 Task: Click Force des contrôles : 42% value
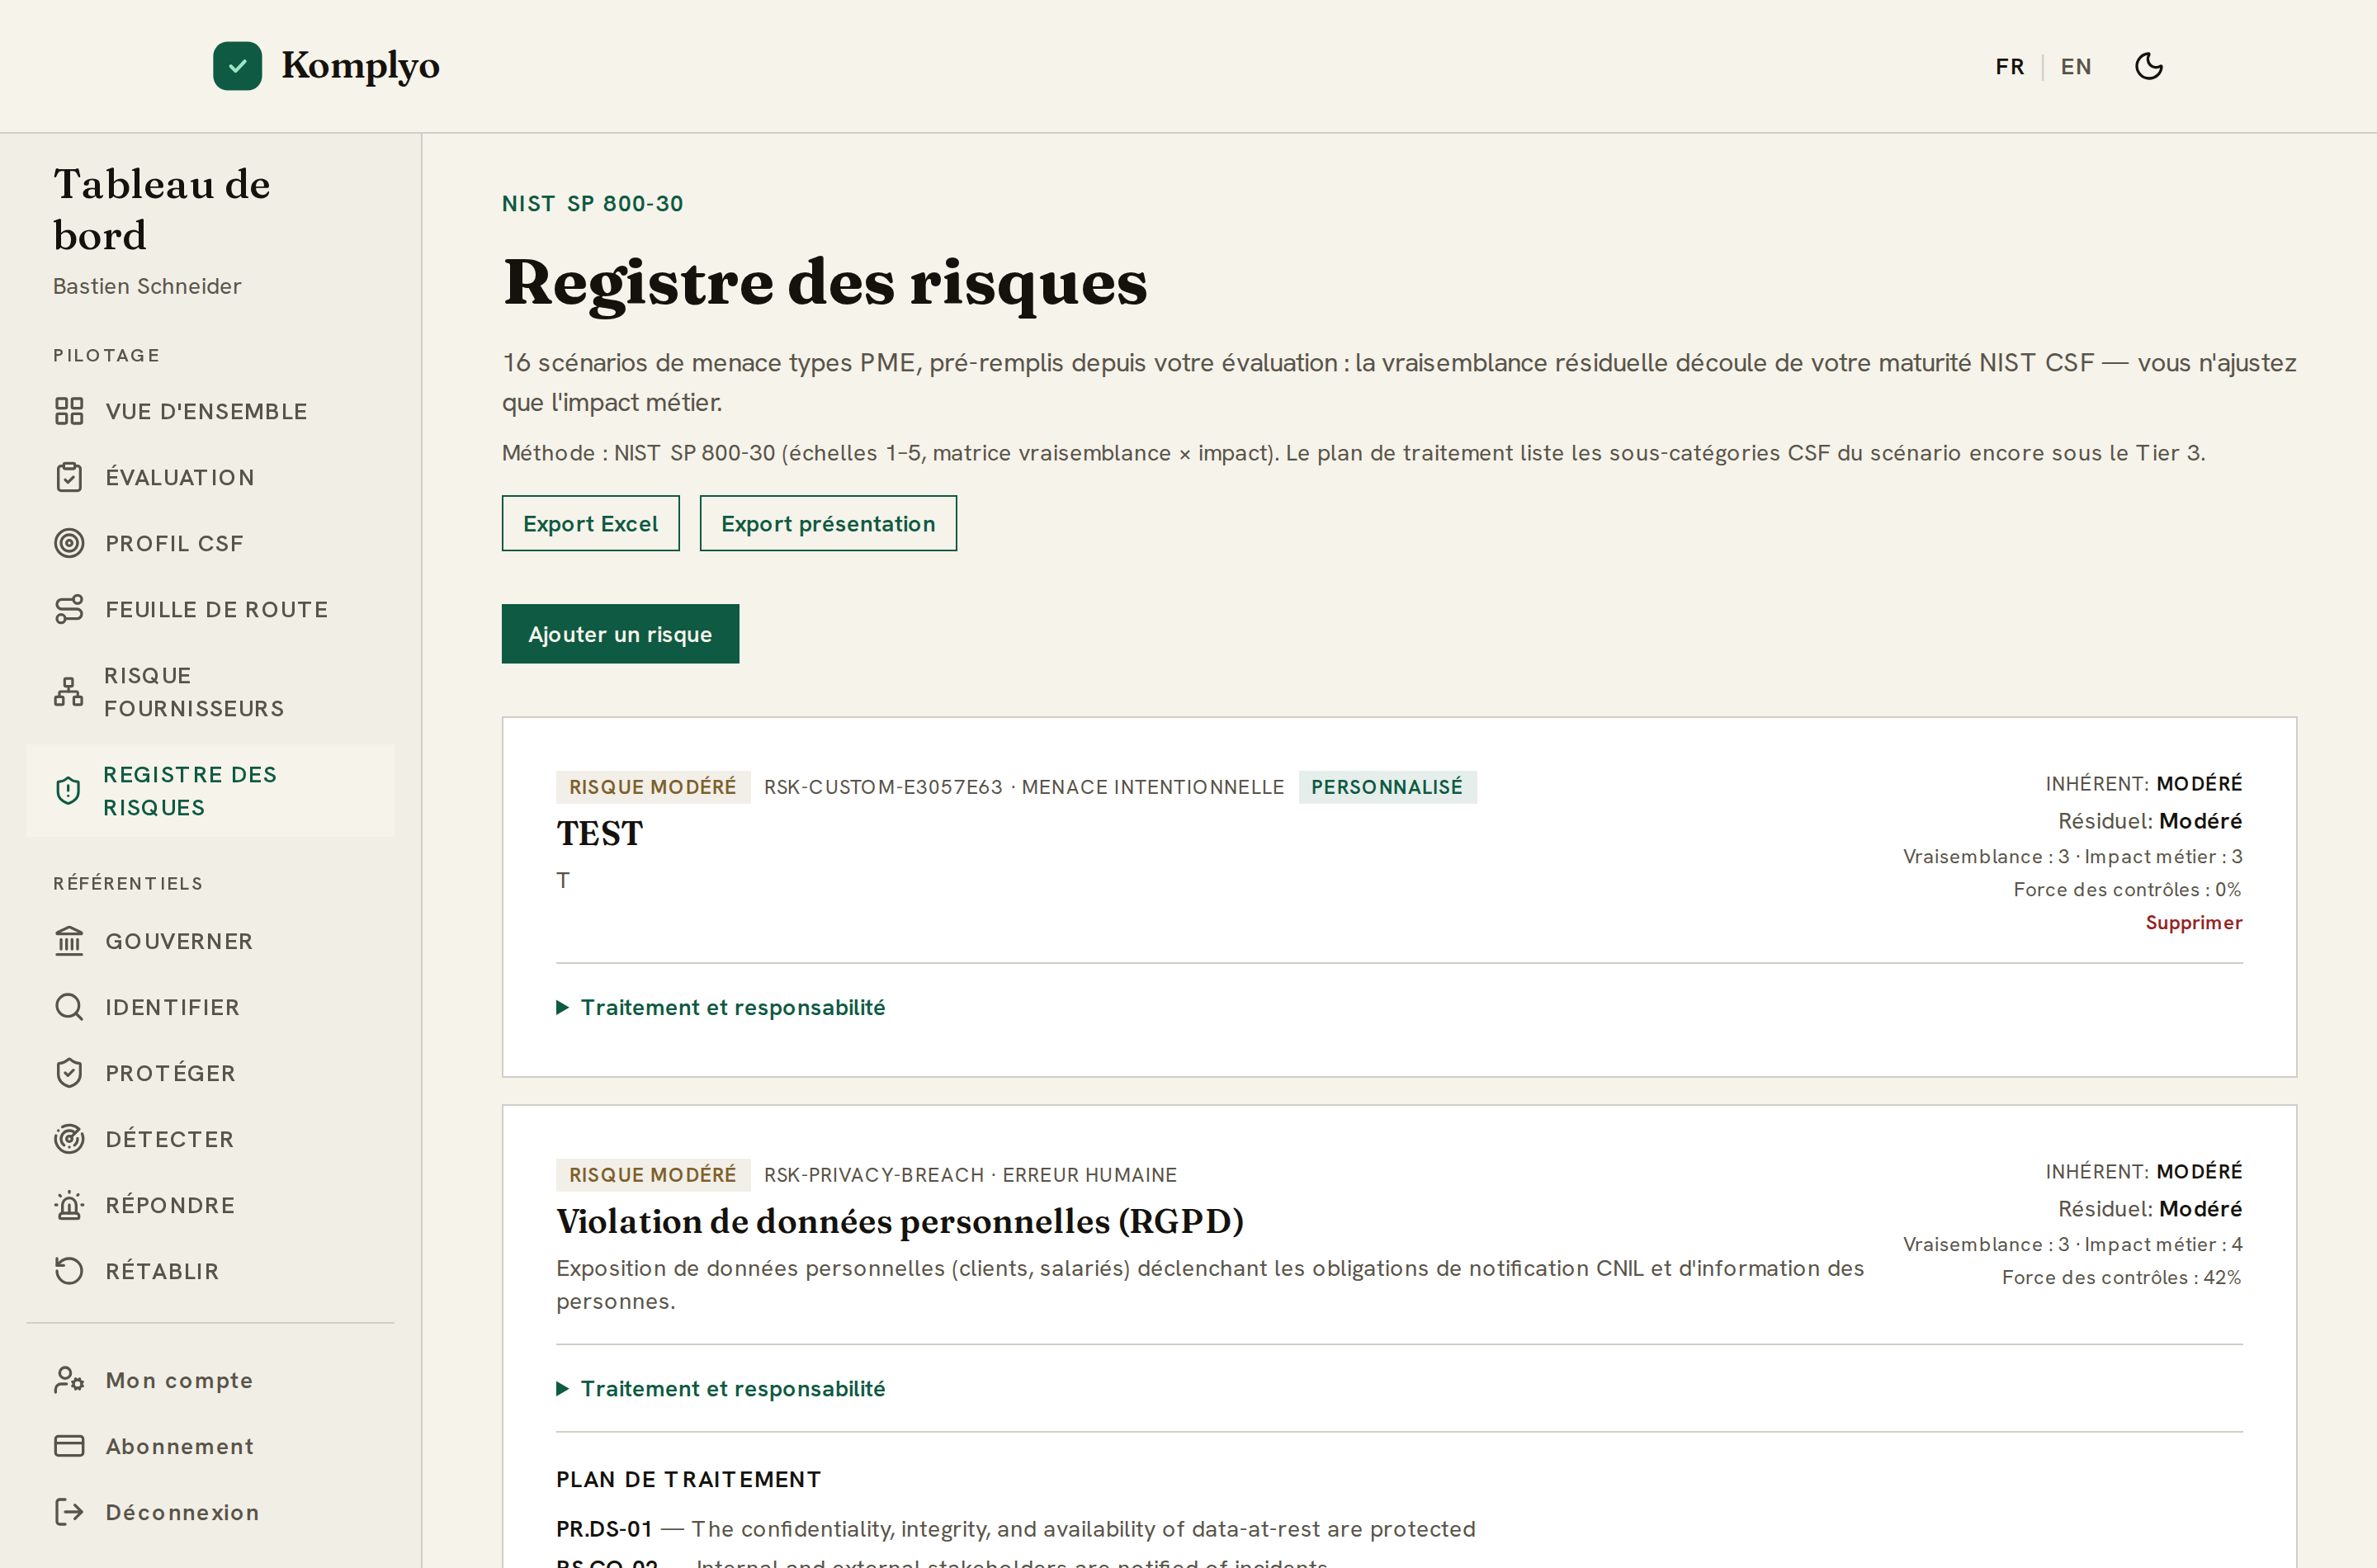pyautogui.click(x=2121, y=1277)
